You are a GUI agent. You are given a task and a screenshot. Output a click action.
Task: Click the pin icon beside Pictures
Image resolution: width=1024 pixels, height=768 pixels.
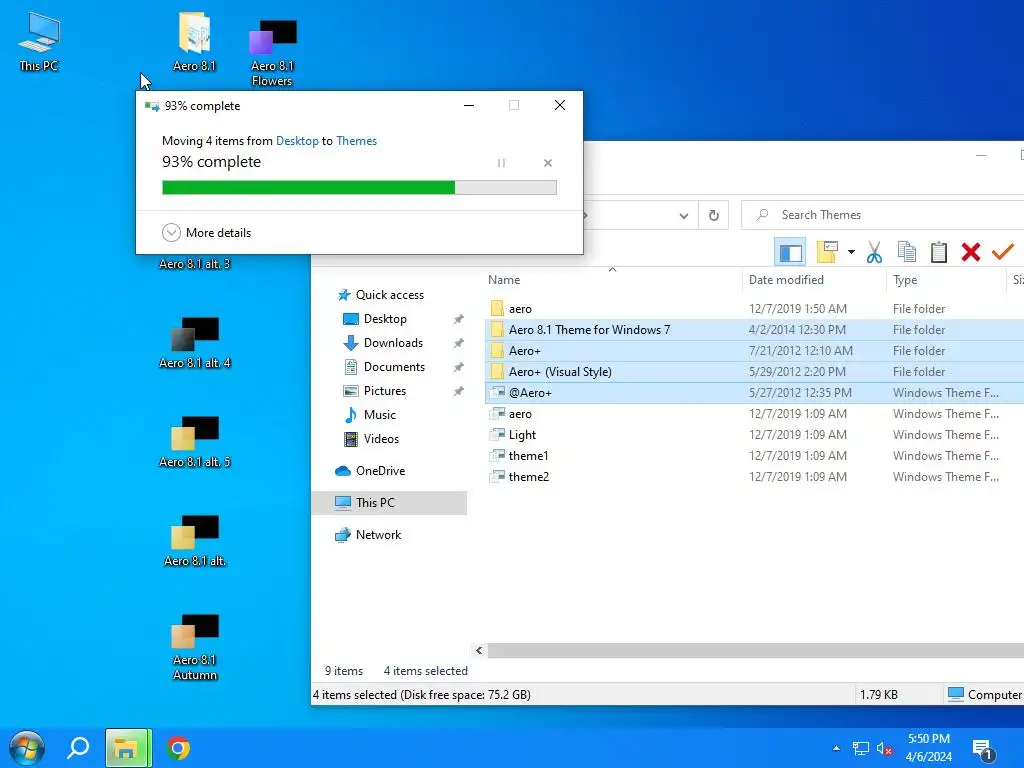[458, 392]
